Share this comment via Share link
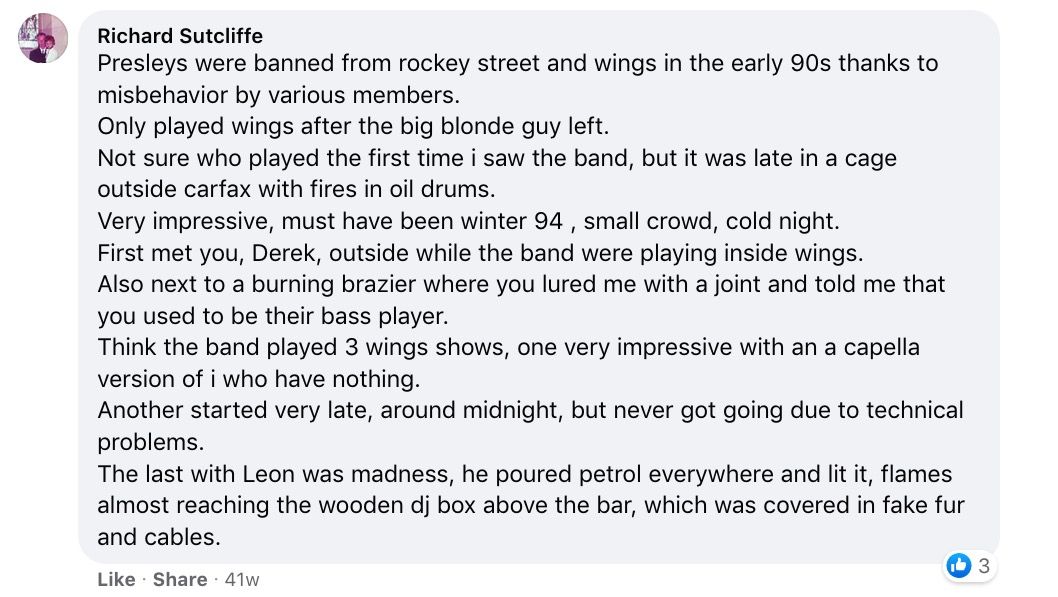1058x597 pixels. coord(180,579)
